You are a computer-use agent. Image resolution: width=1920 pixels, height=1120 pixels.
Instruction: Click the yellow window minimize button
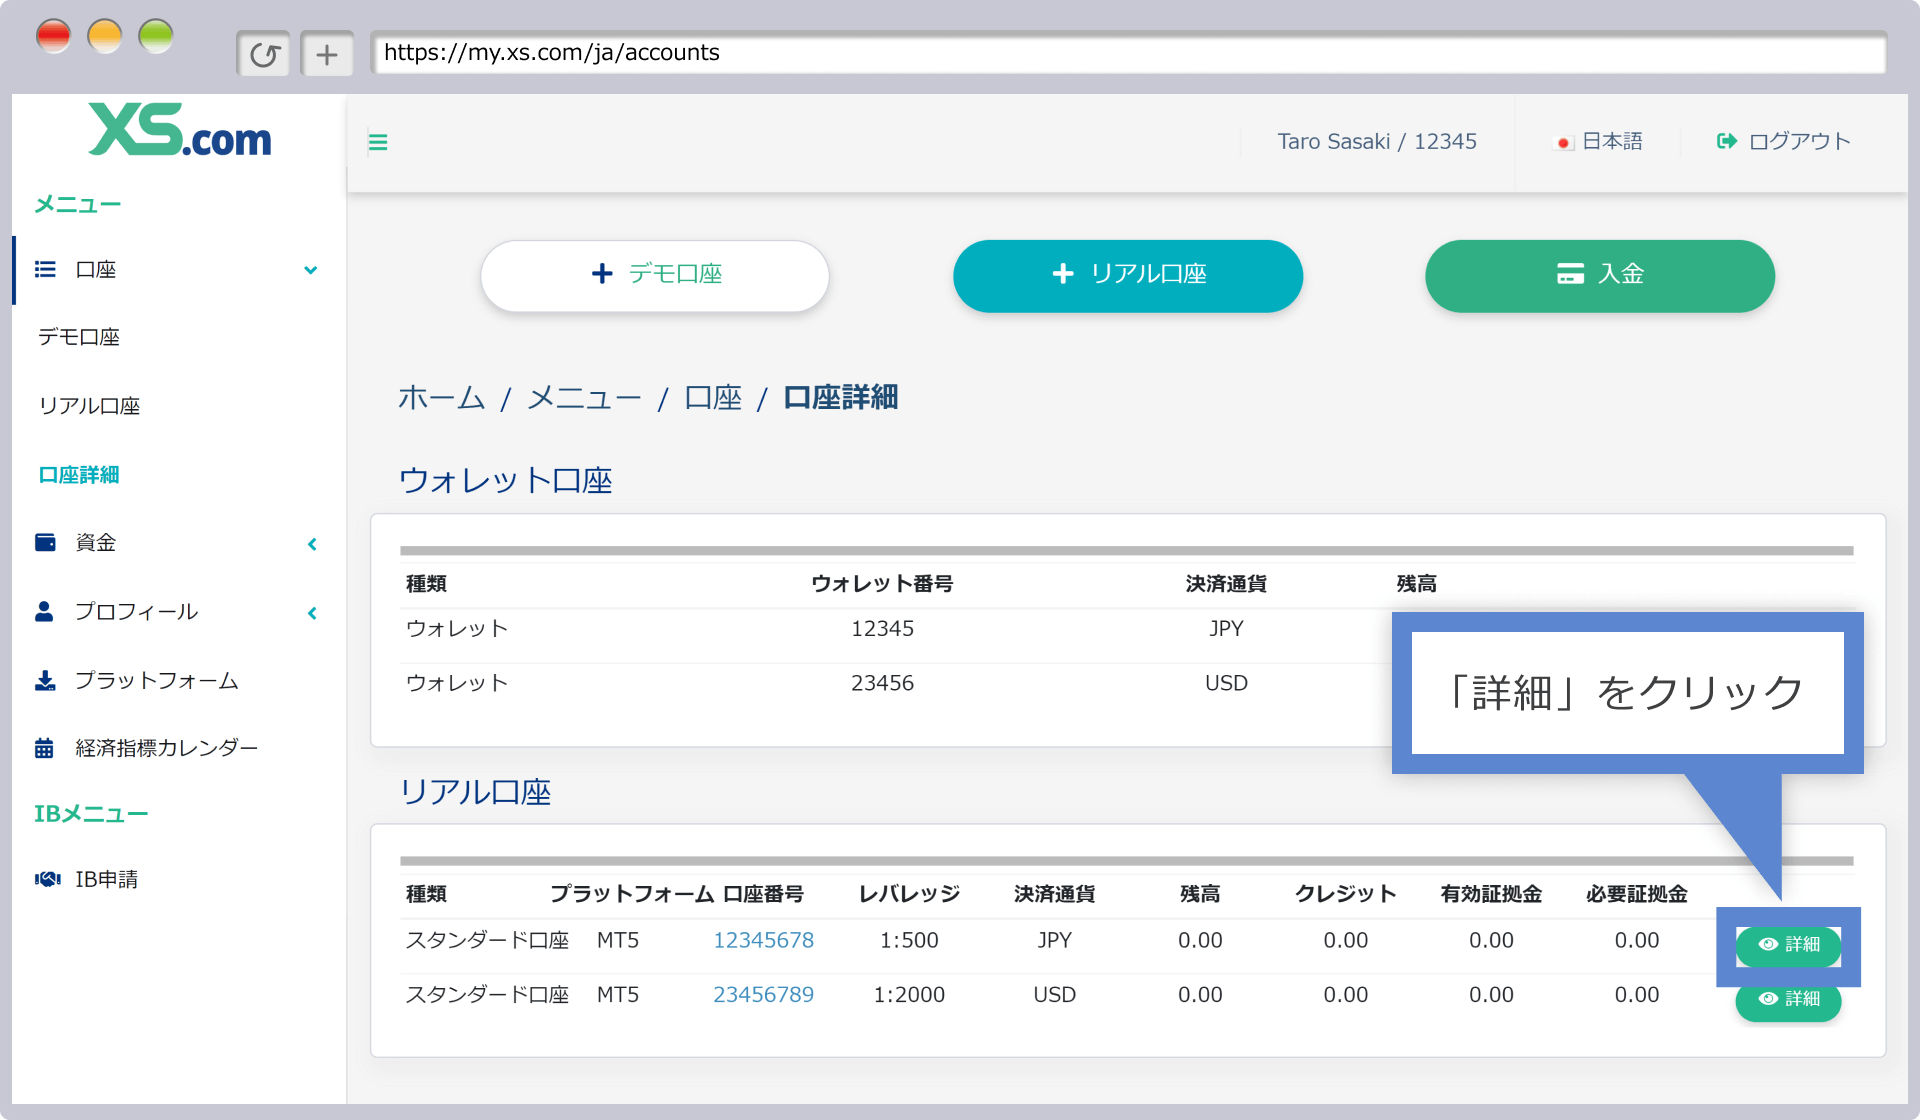pyautogui.click(x=105, y=37)
